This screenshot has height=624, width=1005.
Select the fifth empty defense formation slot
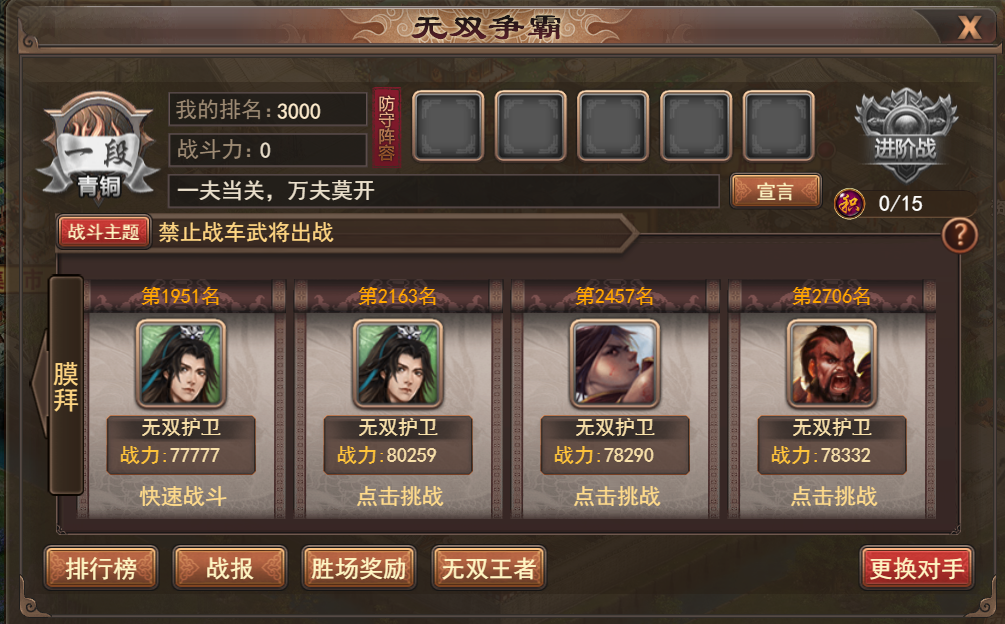pos(778,126)
